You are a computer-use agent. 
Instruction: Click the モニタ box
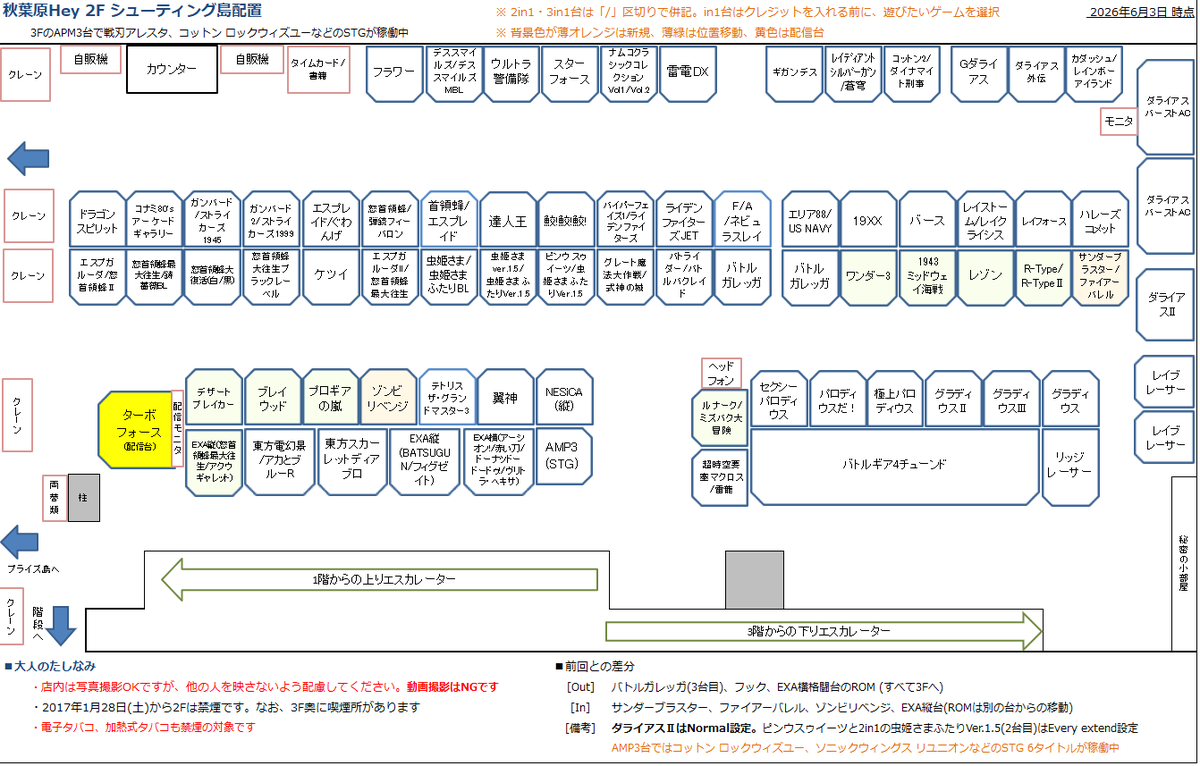tap(1117, 121)
